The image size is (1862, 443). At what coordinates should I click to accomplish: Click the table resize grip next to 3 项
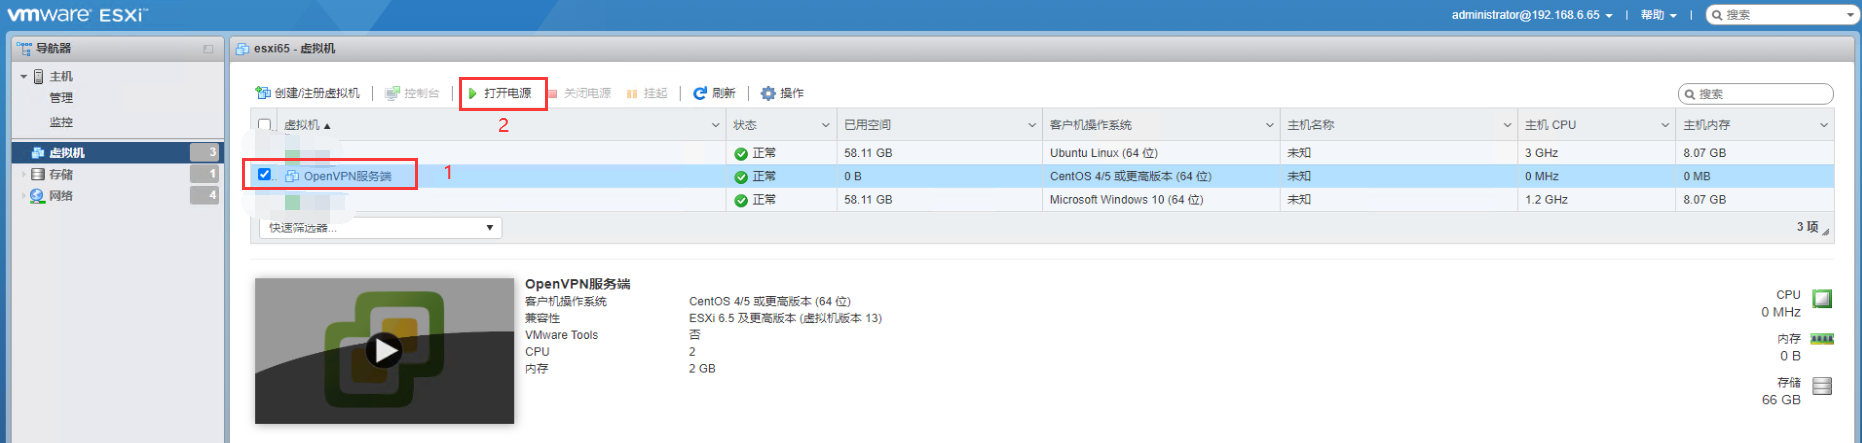pyautogui.click(x=1826, y=231)
